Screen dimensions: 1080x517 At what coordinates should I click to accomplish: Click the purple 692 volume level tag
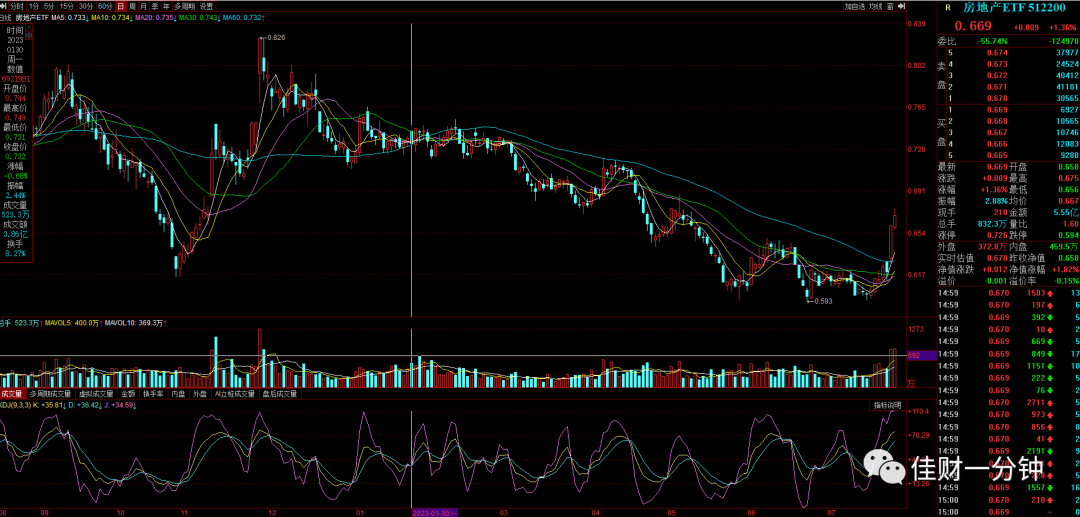tap(920, 355)
